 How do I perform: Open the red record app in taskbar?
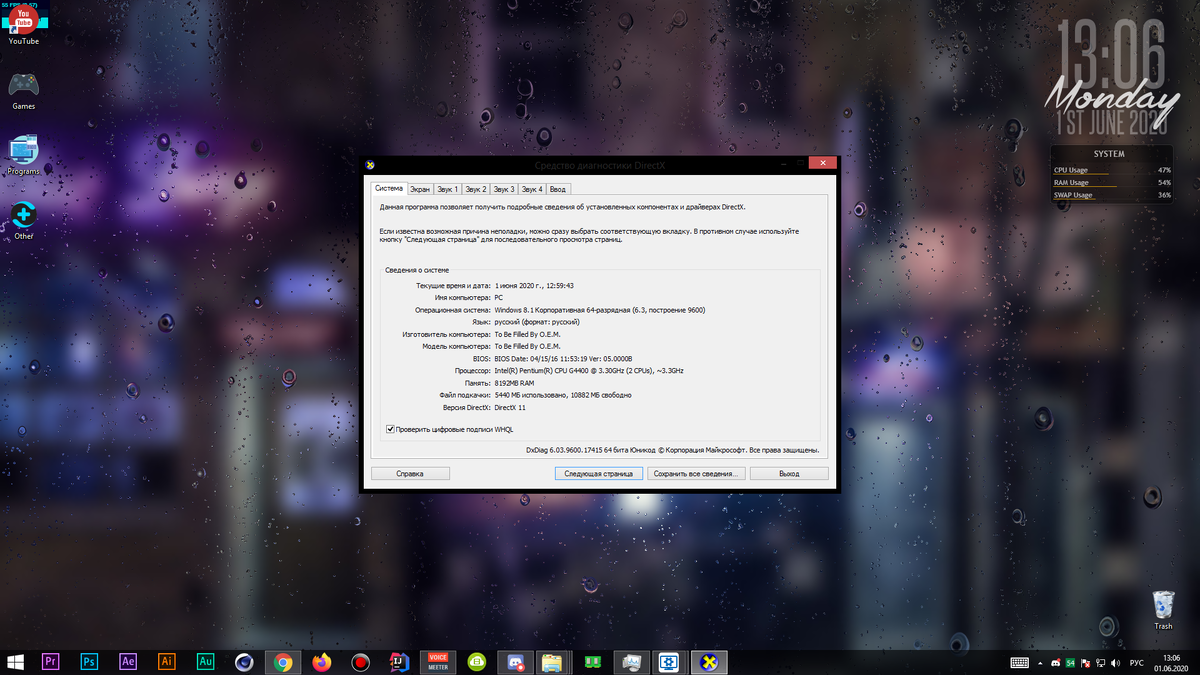pyautogui.click(x=360, y=662)
